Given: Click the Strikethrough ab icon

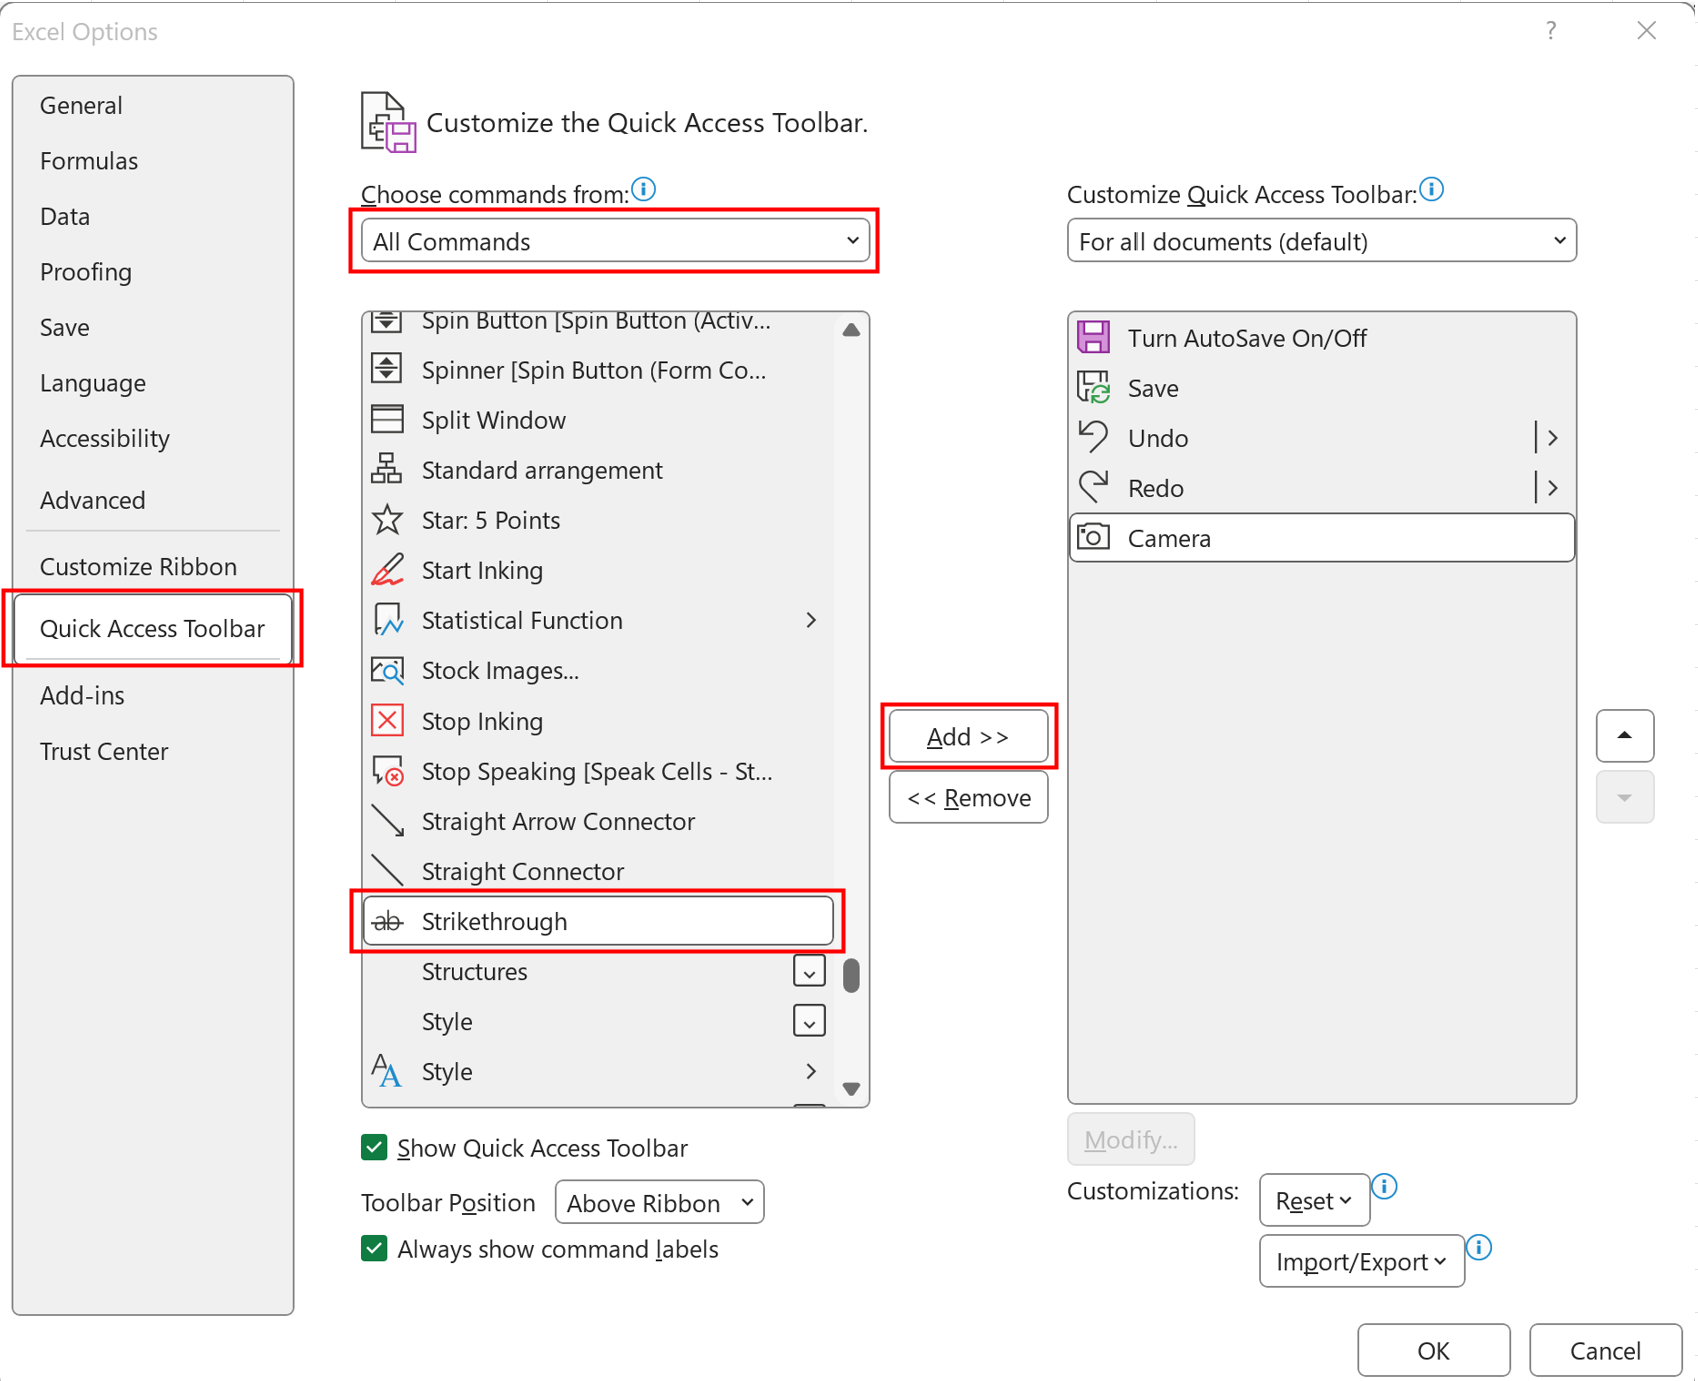Looking at the screenshot, I should [387, 921].
